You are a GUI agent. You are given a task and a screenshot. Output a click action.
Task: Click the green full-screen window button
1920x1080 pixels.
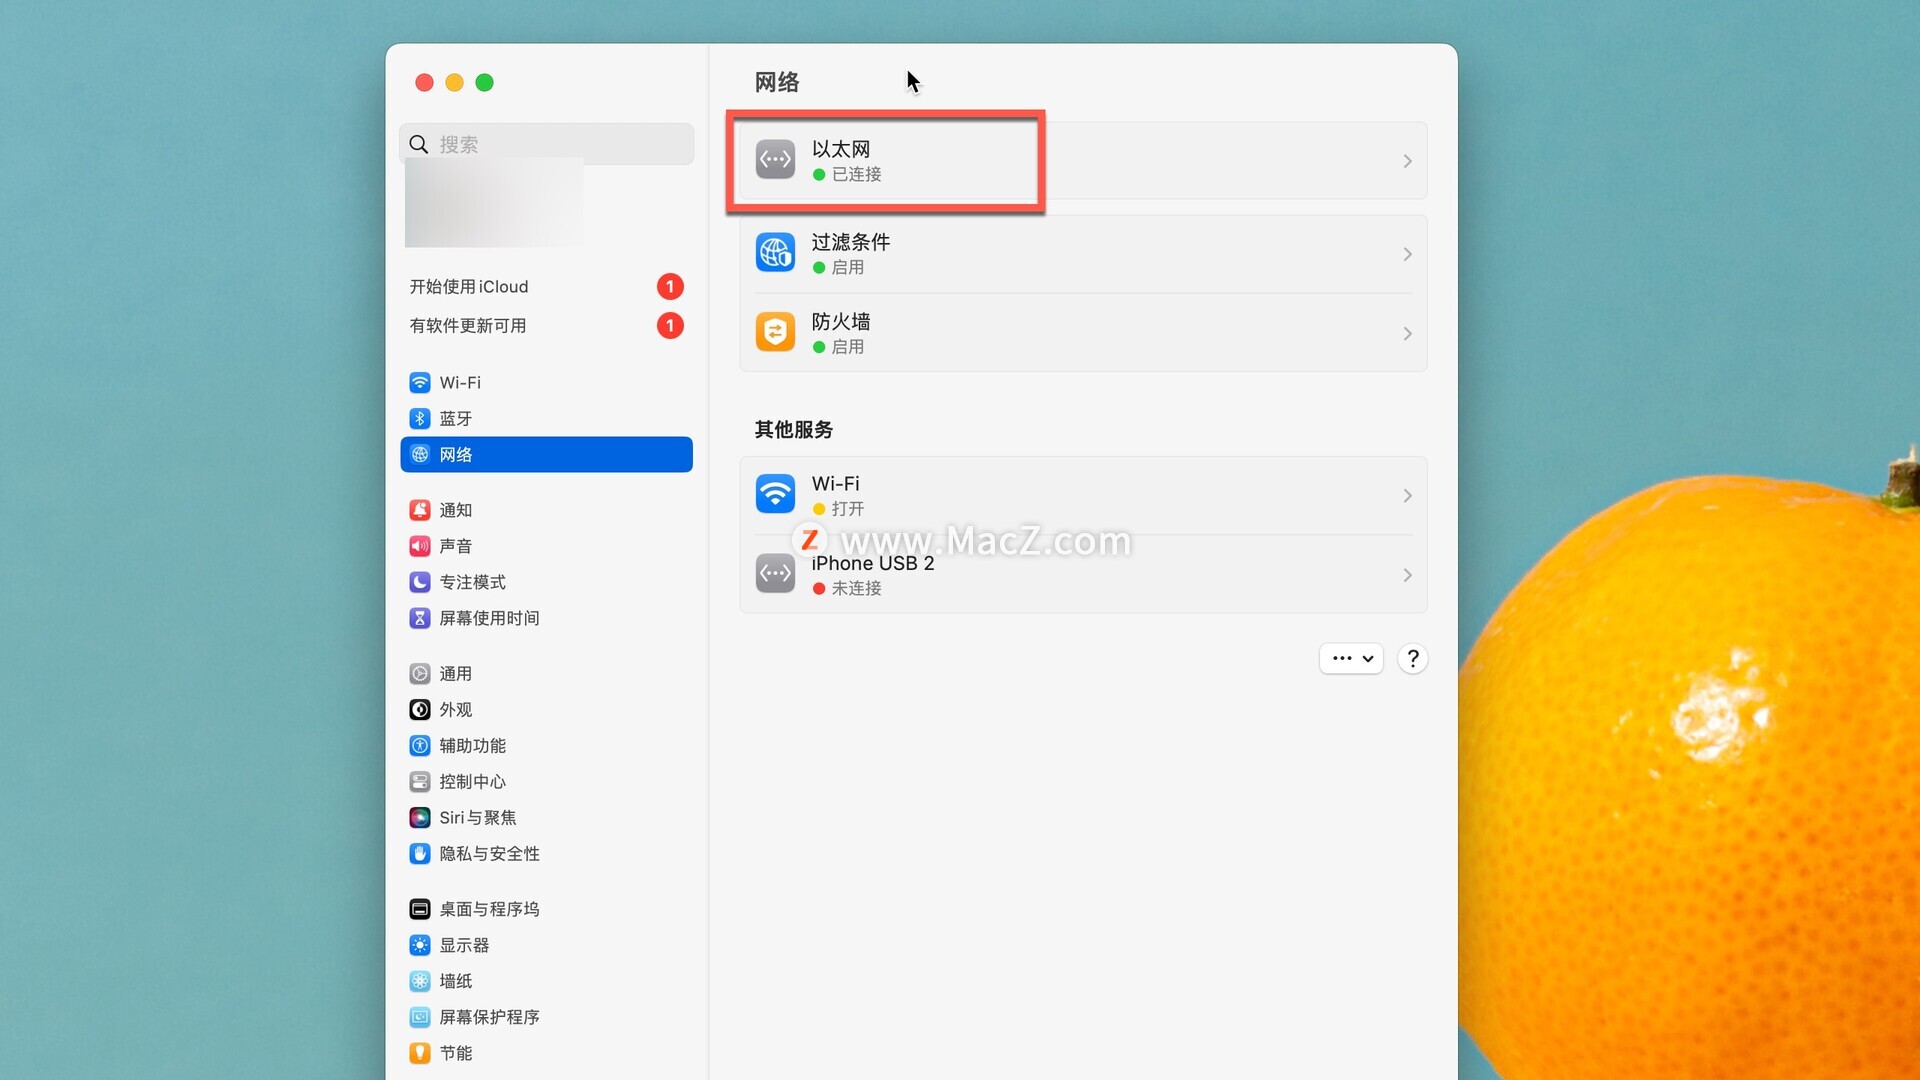tap(484, 83)
